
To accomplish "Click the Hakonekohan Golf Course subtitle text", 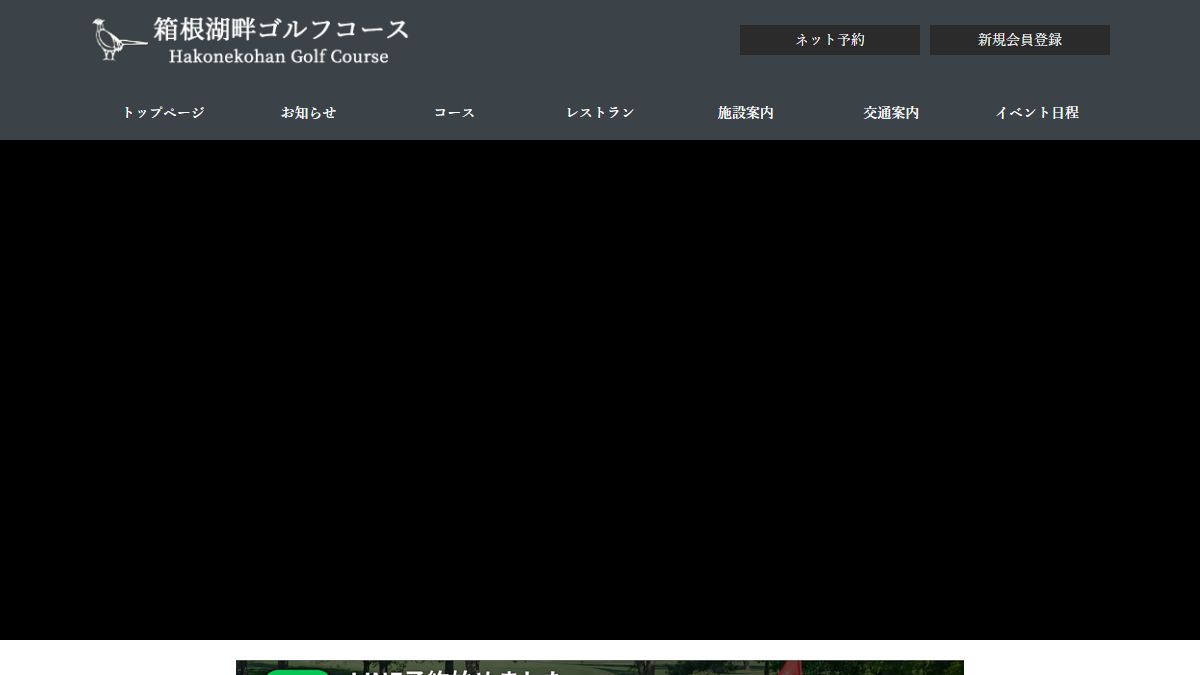I will click(x=279, y=57).
